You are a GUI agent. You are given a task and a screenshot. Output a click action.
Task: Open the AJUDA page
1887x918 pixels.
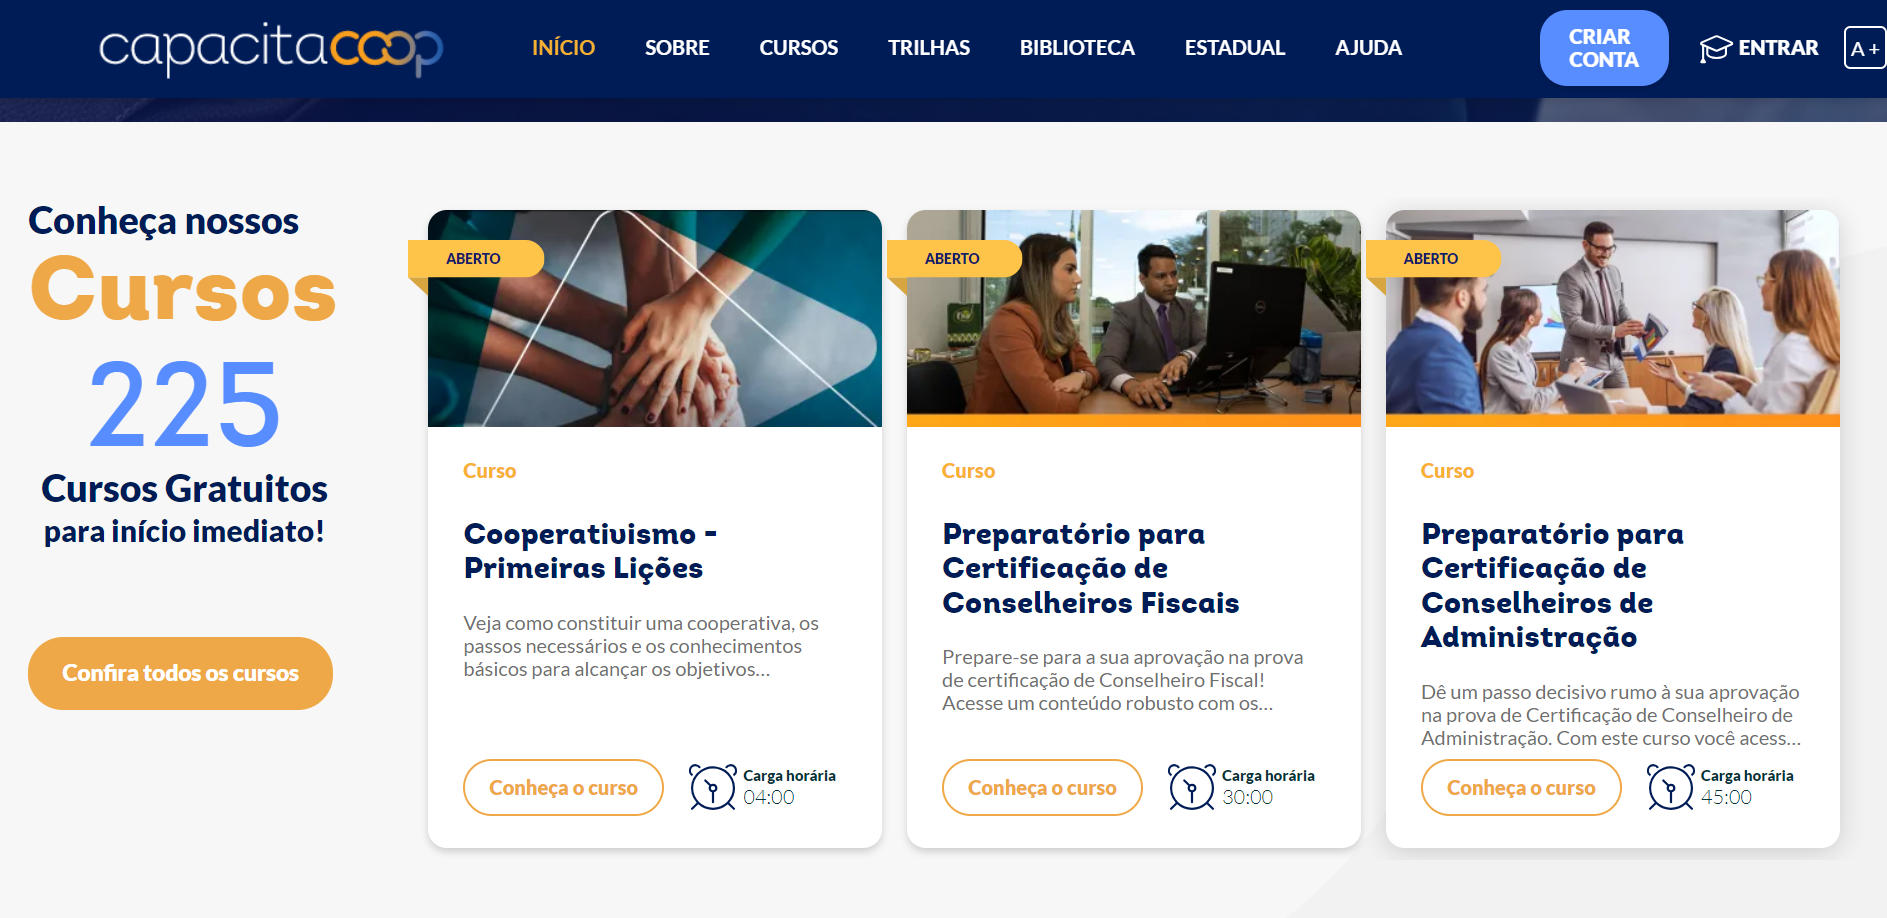(x=1368, y=48)
